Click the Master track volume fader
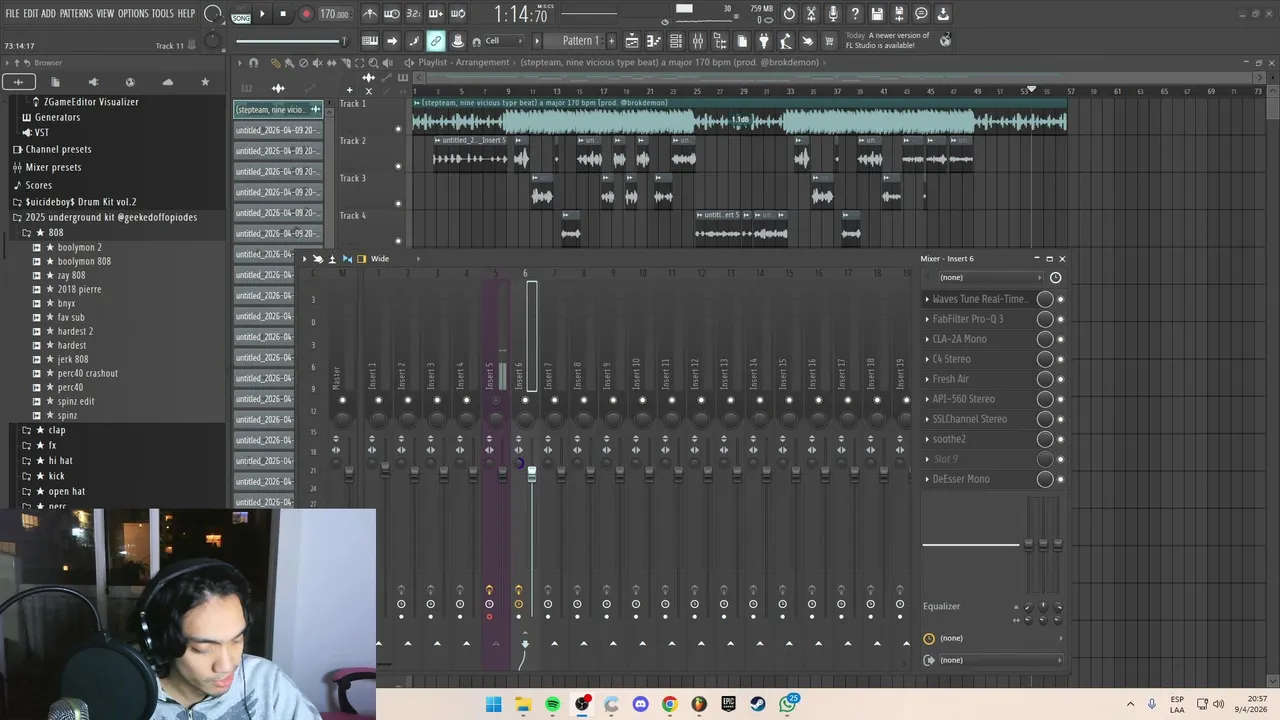1280x720 pixels. tap(349, 474)
